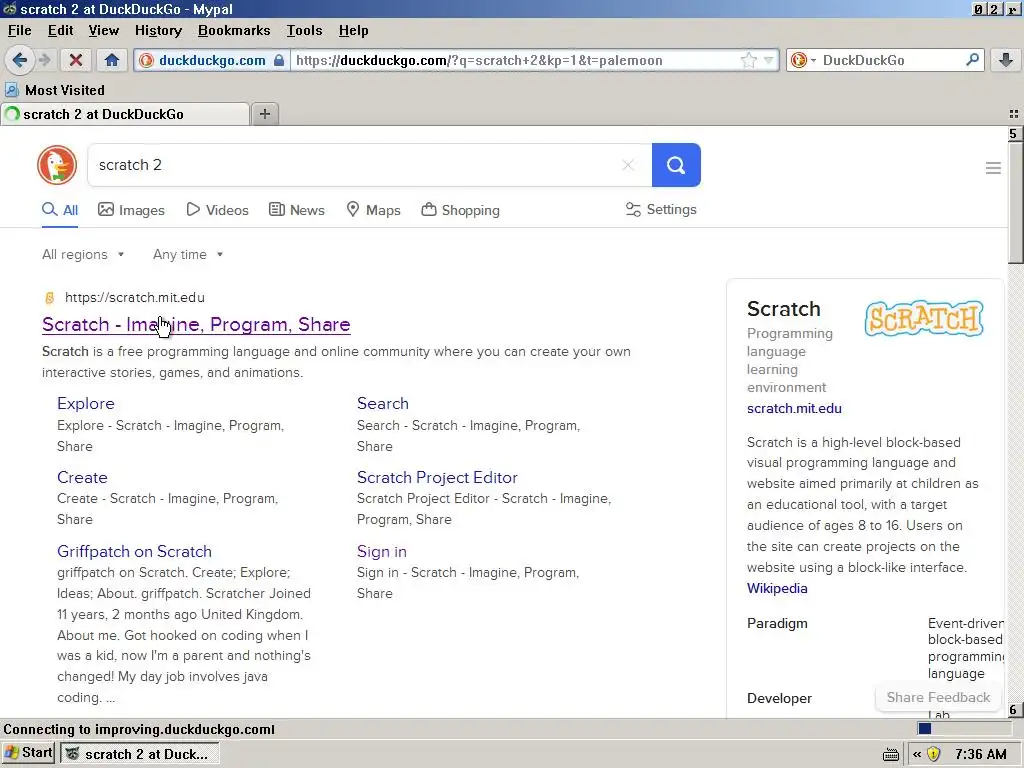Click the on-screen keyboard tray icon

pyautogui.click(x=891, y=754)
